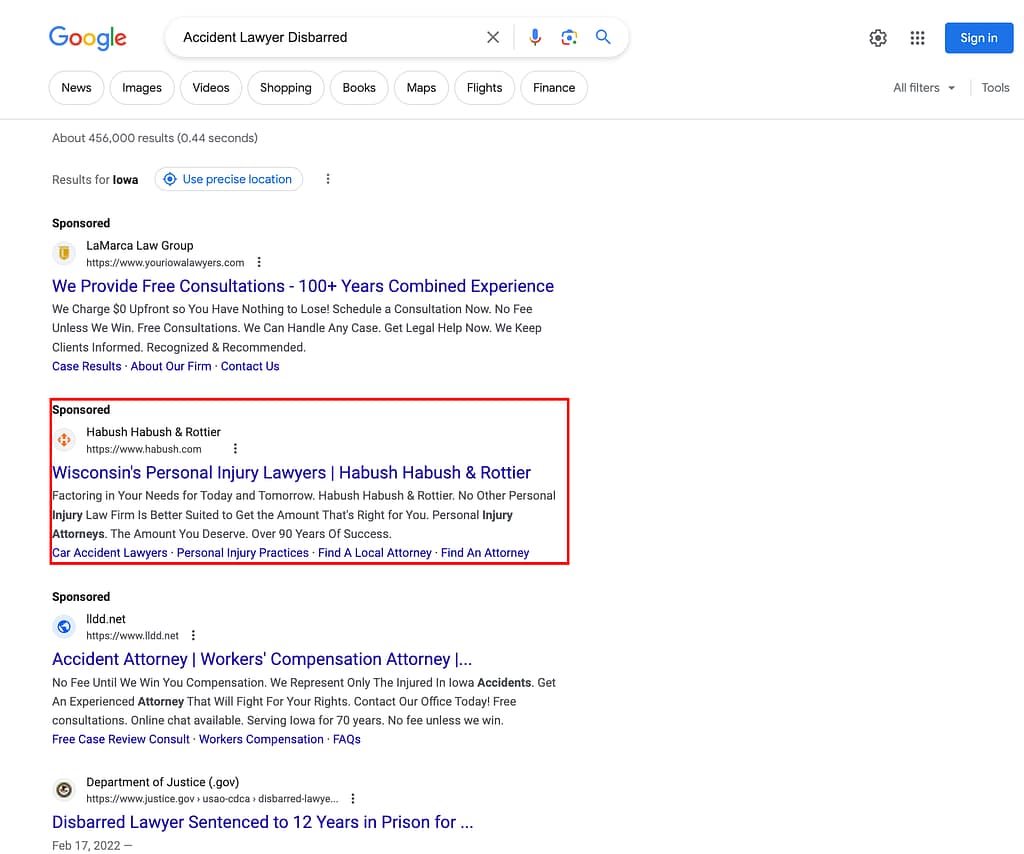Click the Google logo

[88, 38]
